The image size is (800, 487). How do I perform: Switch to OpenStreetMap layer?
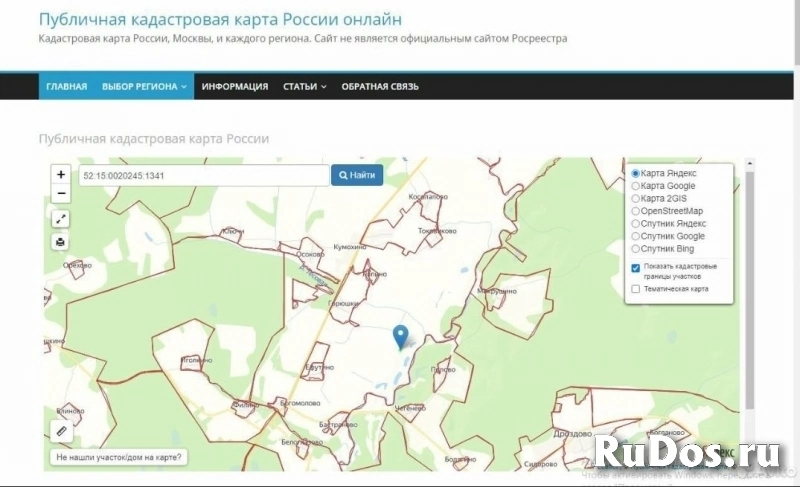(x=636, y=211)
